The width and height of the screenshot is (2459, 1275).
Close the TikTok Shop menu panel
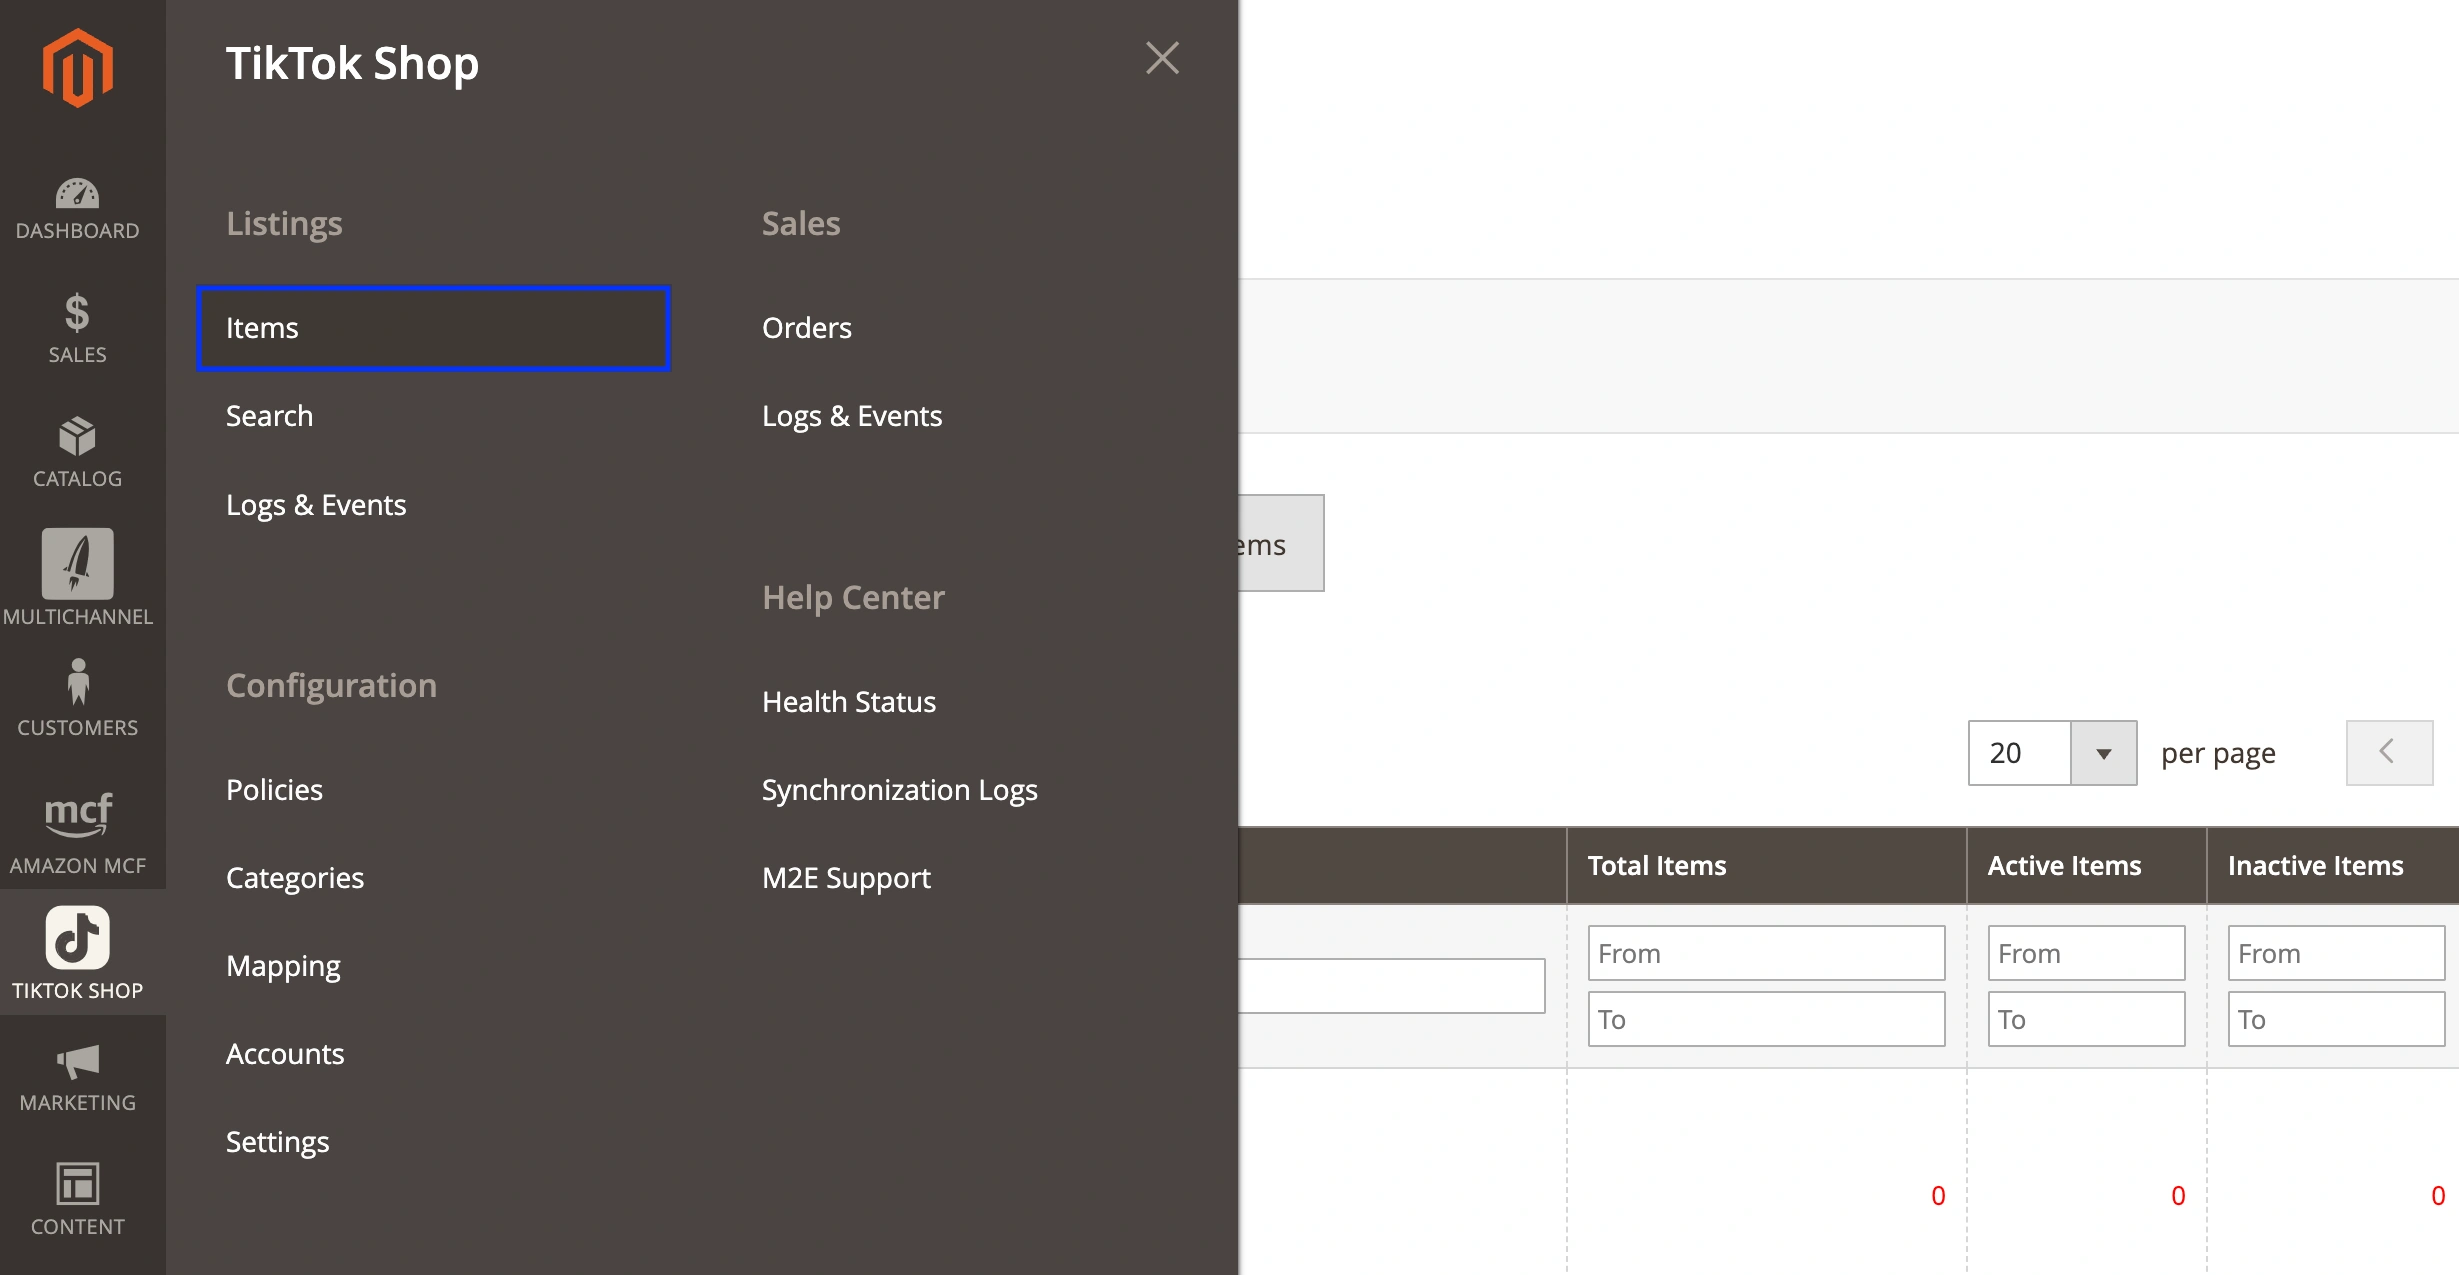[1162, 58]
